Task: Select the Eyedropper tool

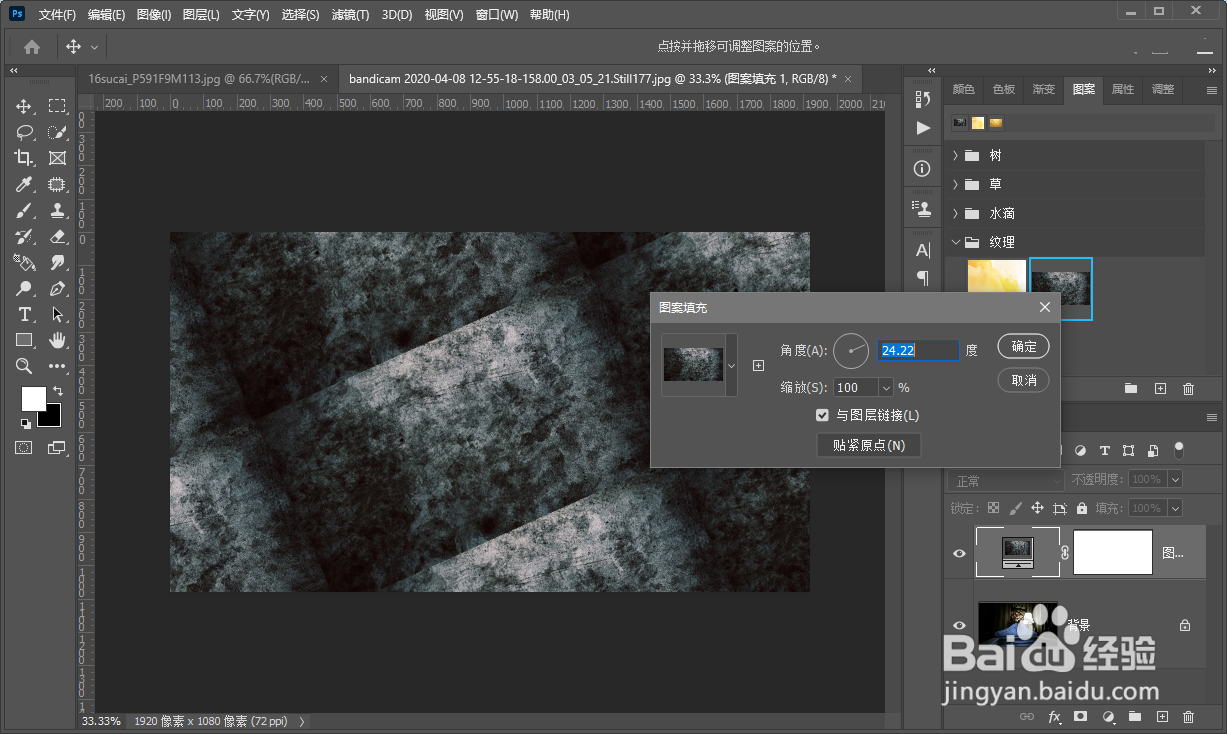Action: [24, 184]
